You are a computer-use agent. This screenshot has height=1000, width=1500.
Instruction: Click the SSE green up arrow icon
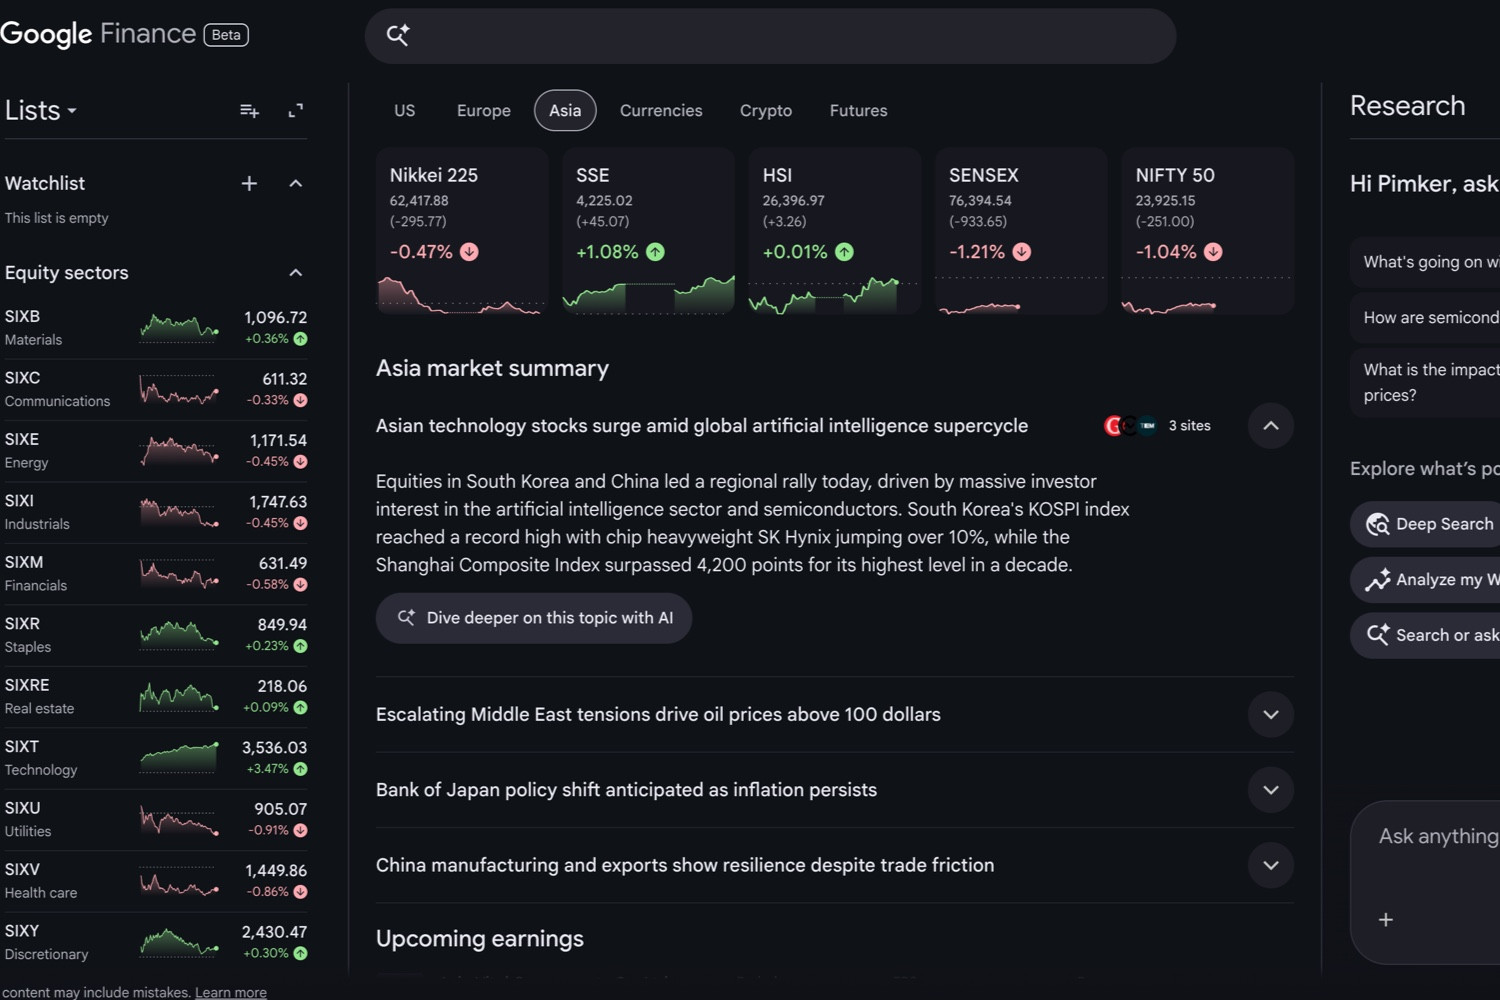coord(655,252)
